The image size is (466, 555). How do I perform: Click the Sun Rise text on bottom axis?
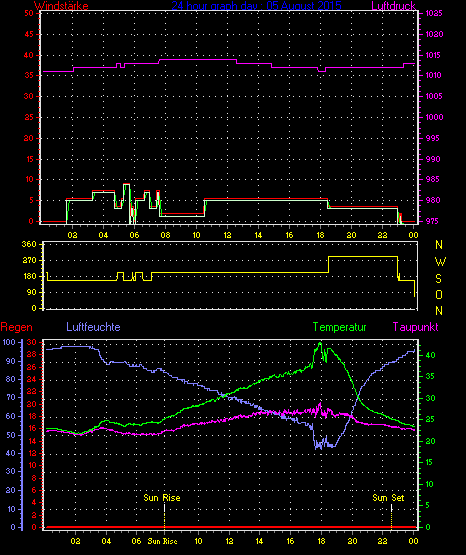coord(162,541)
